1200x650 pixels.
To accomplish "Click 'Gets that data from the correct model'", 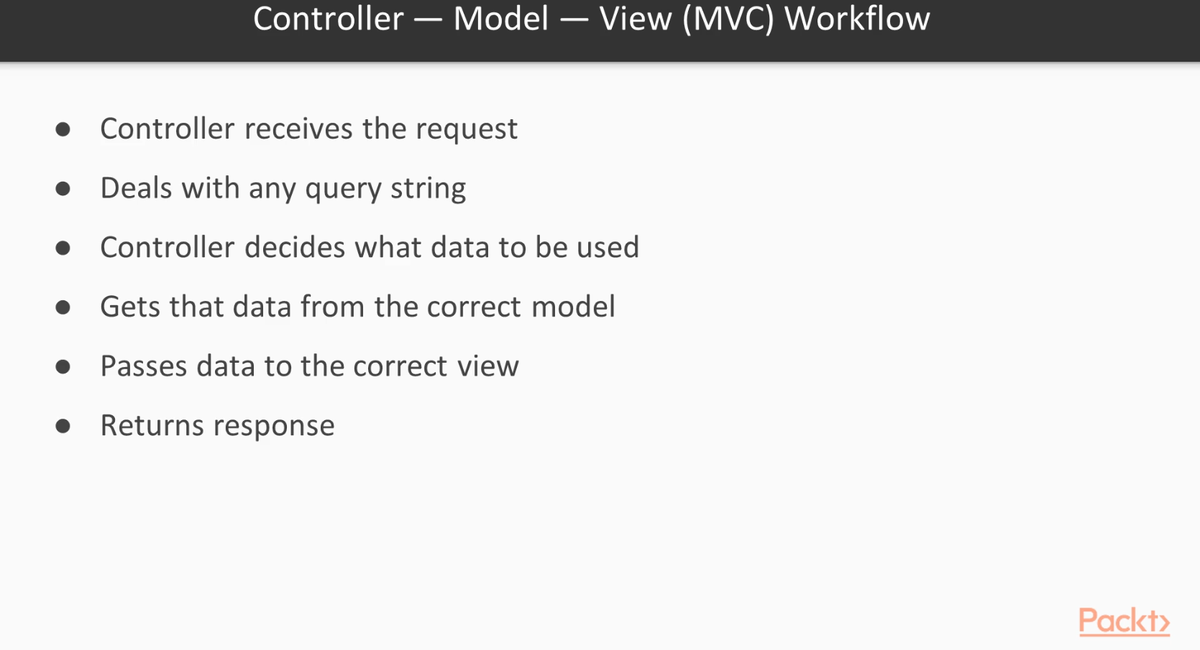I will point(357,307).
